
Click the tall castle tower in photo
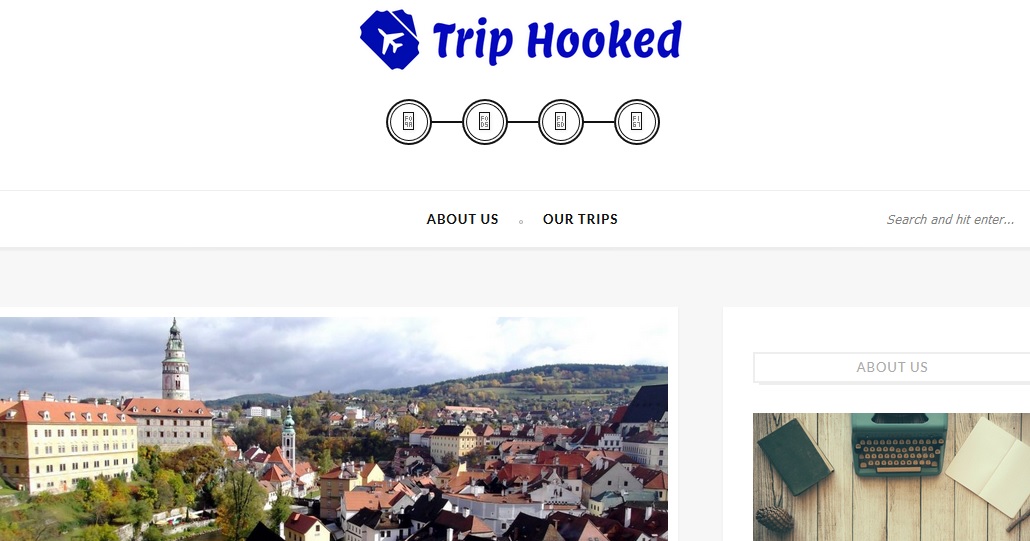[175, 360]
